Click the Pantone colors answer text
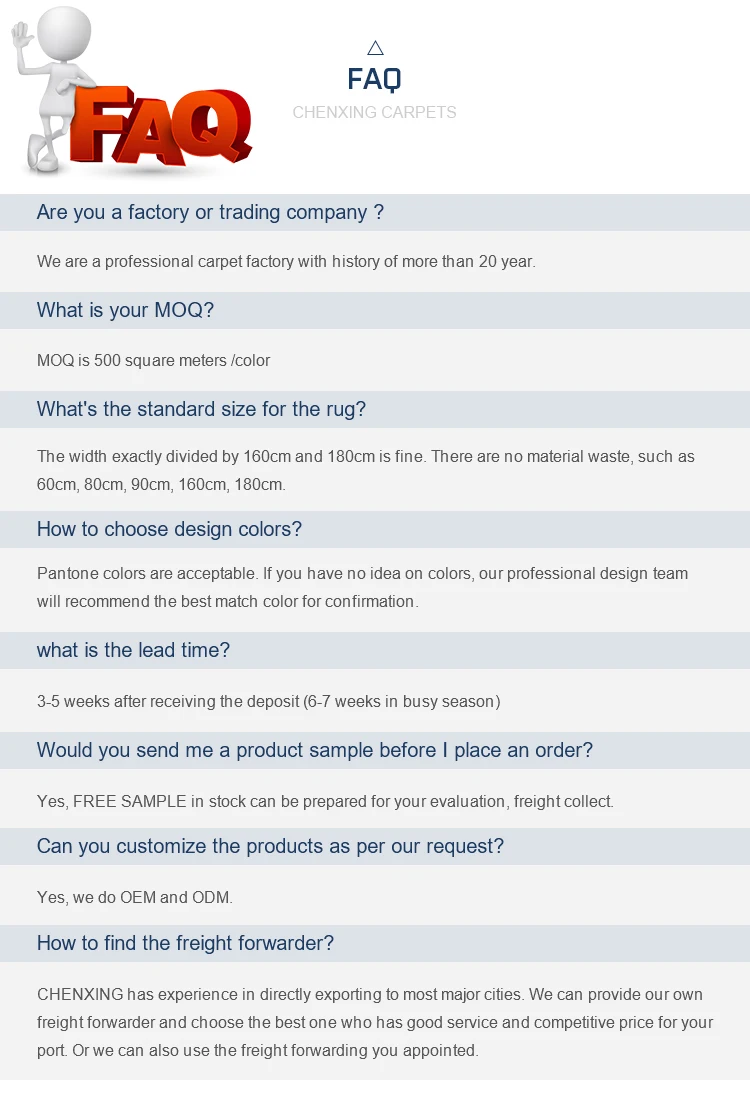Screen dimensions: 750x1103 362,587
